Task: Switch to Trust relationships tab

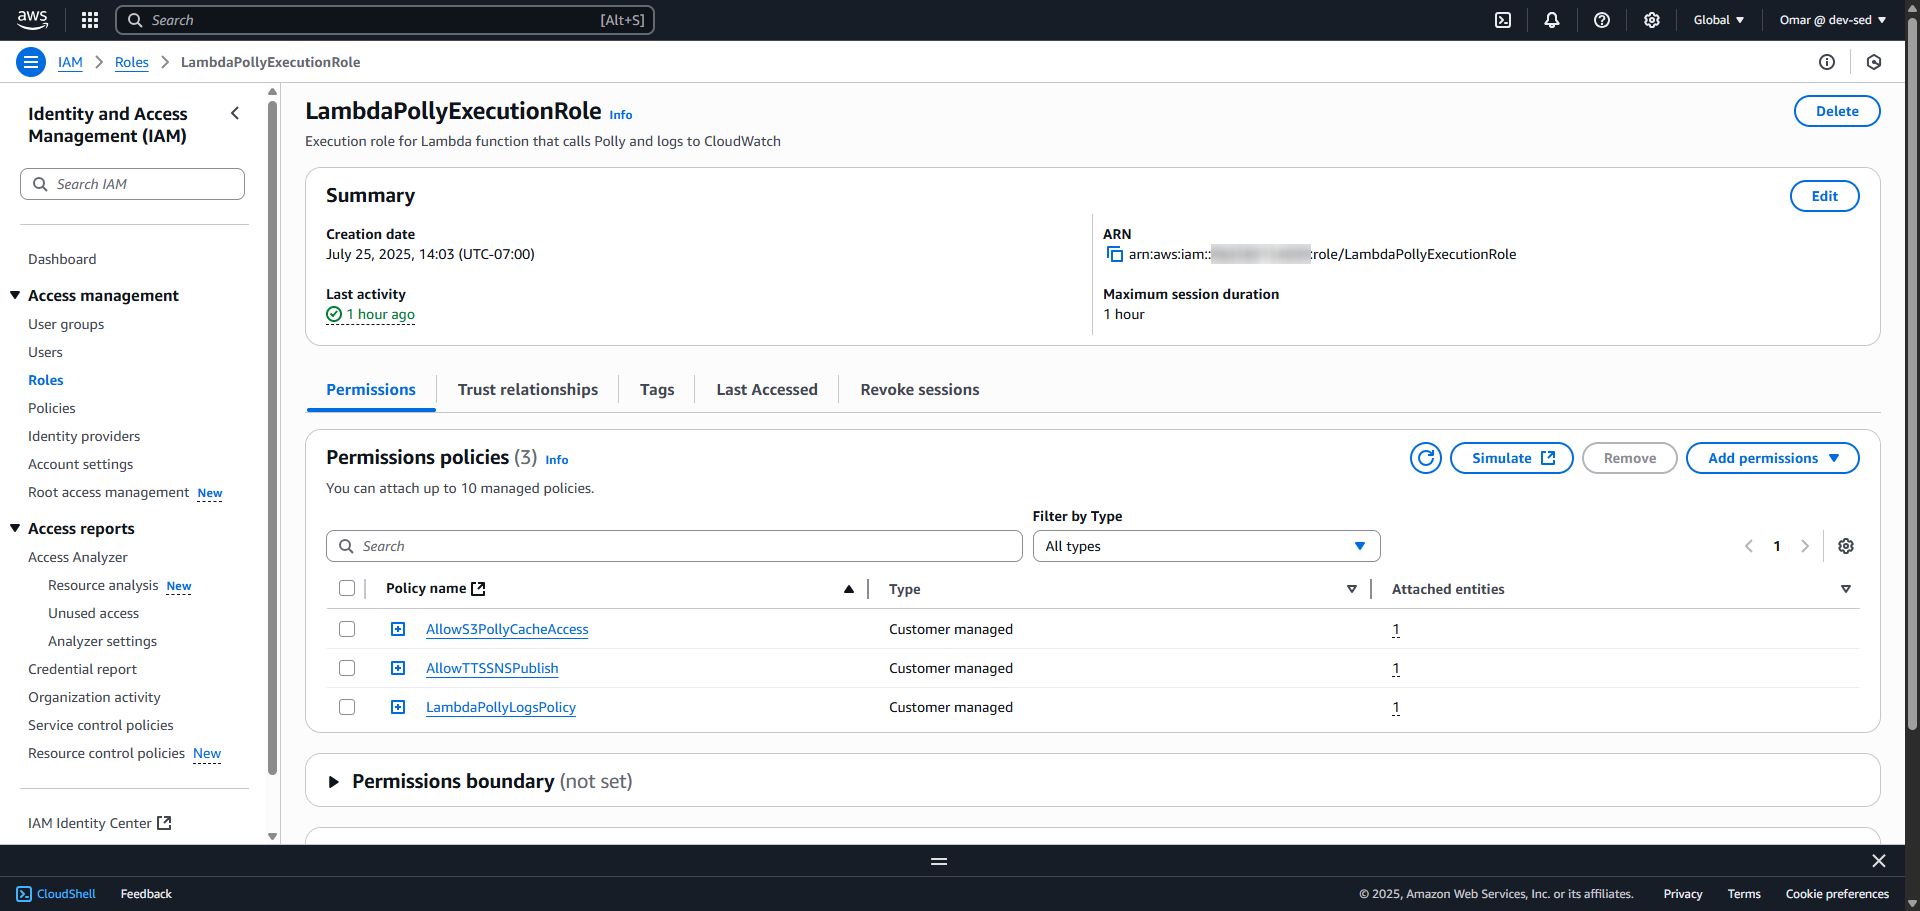Action: click(x=528, y=390)
